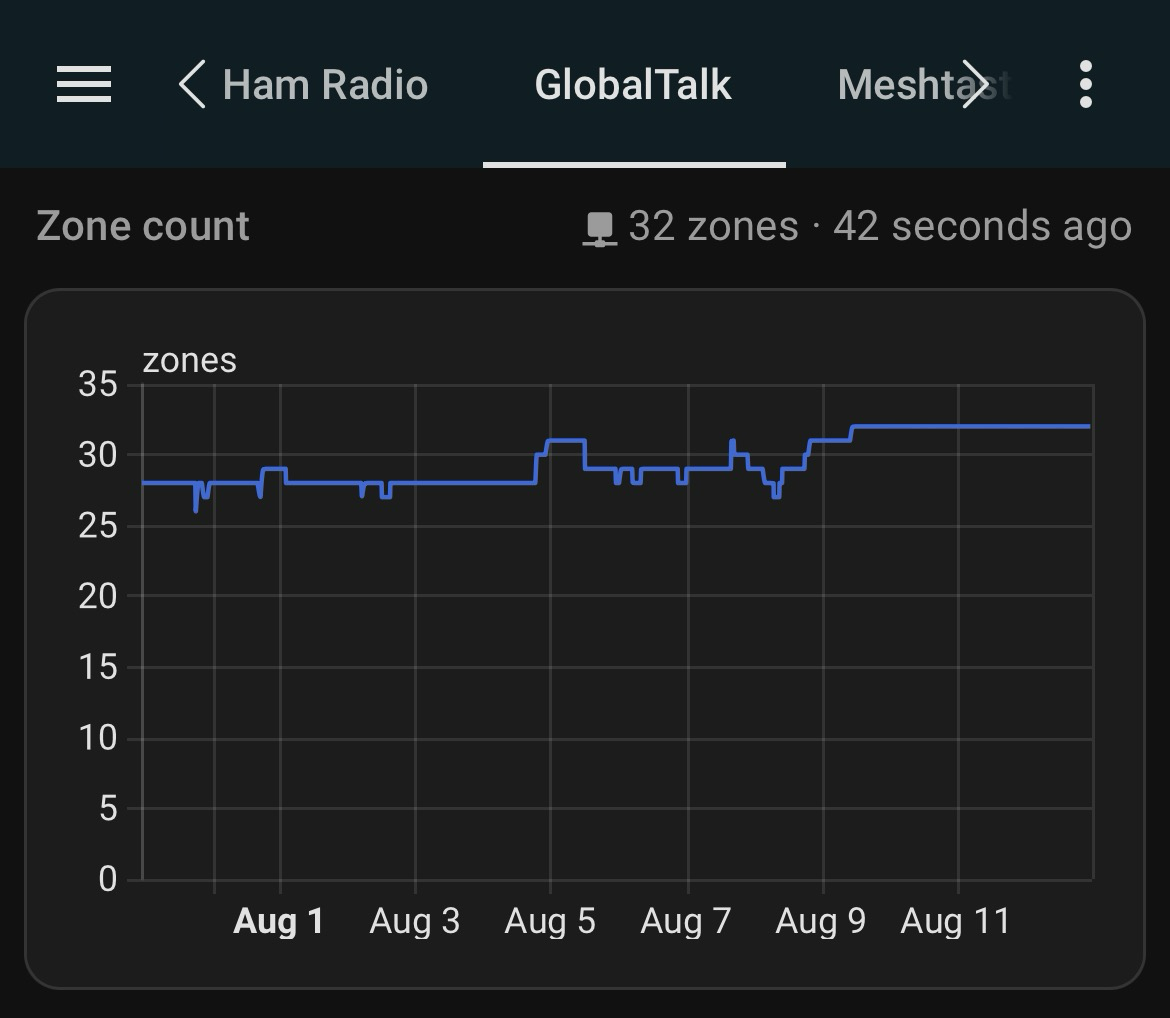Click the zones unit label above the chart
The image size is (1170, 1018).
click(x=190, y=360)
